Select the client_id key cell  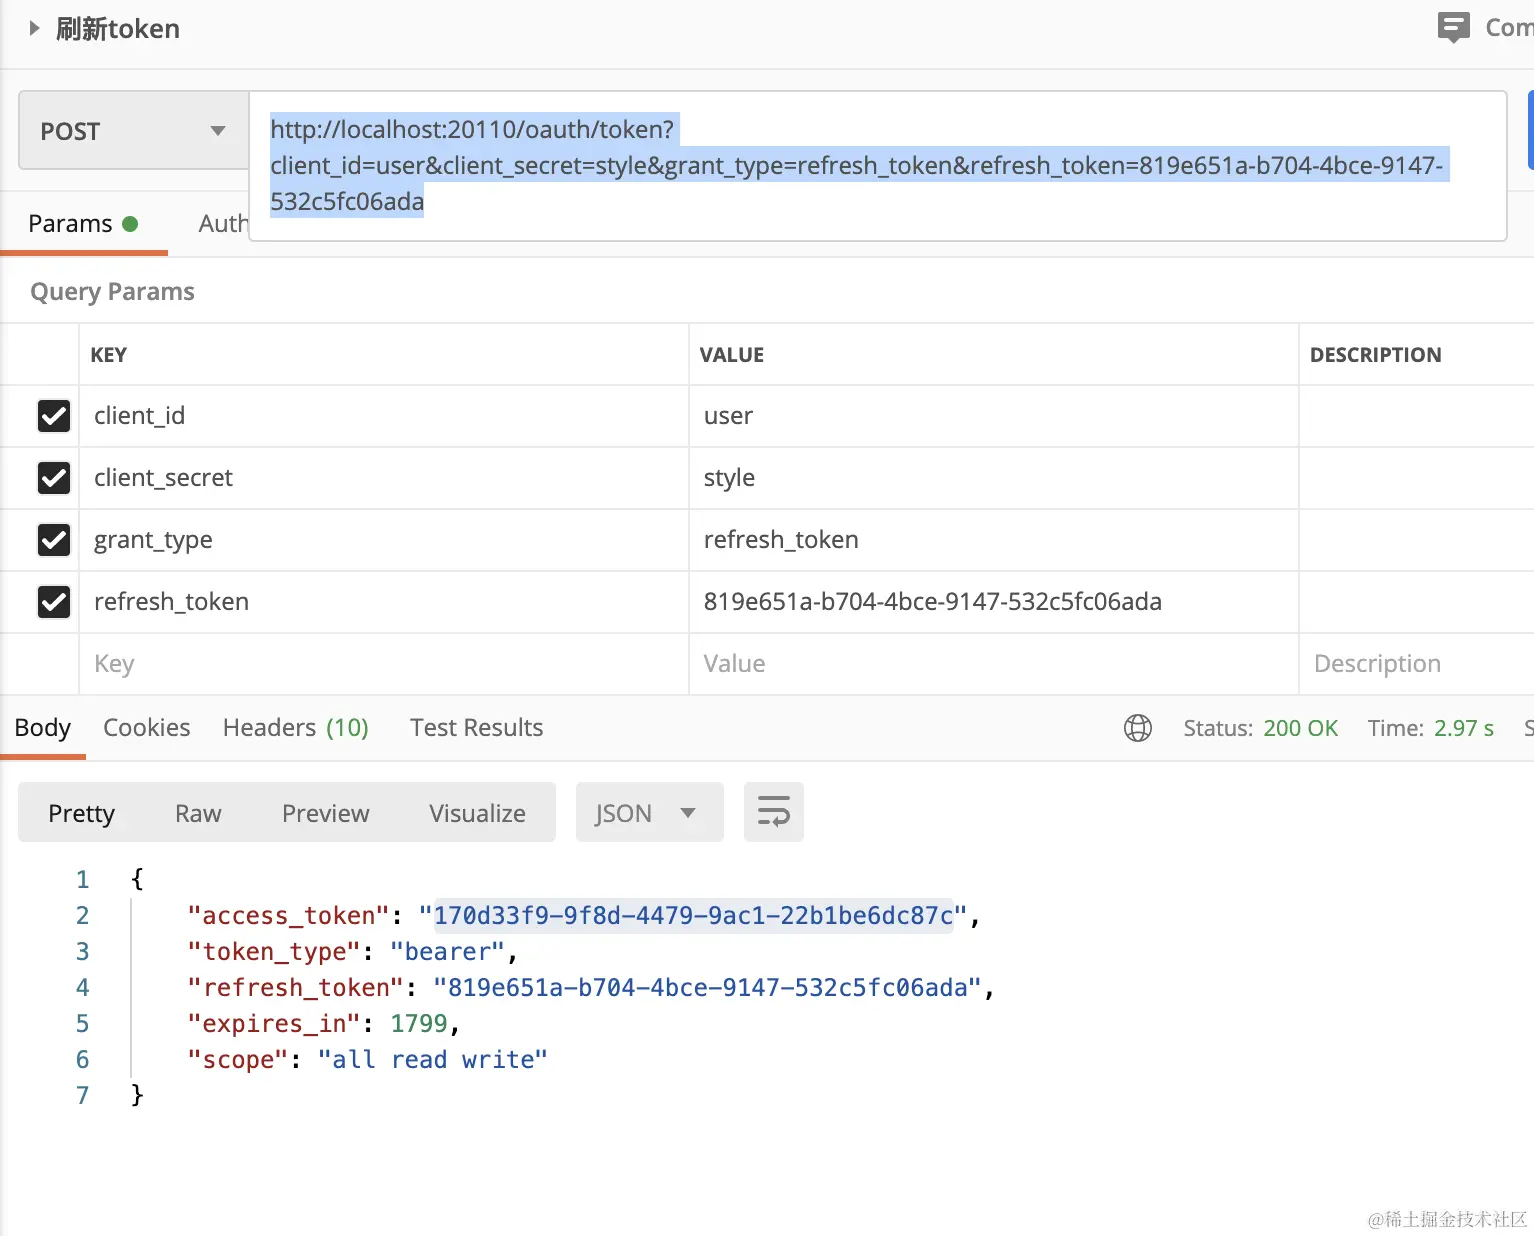pyautogui.click(x=384, y=416)
